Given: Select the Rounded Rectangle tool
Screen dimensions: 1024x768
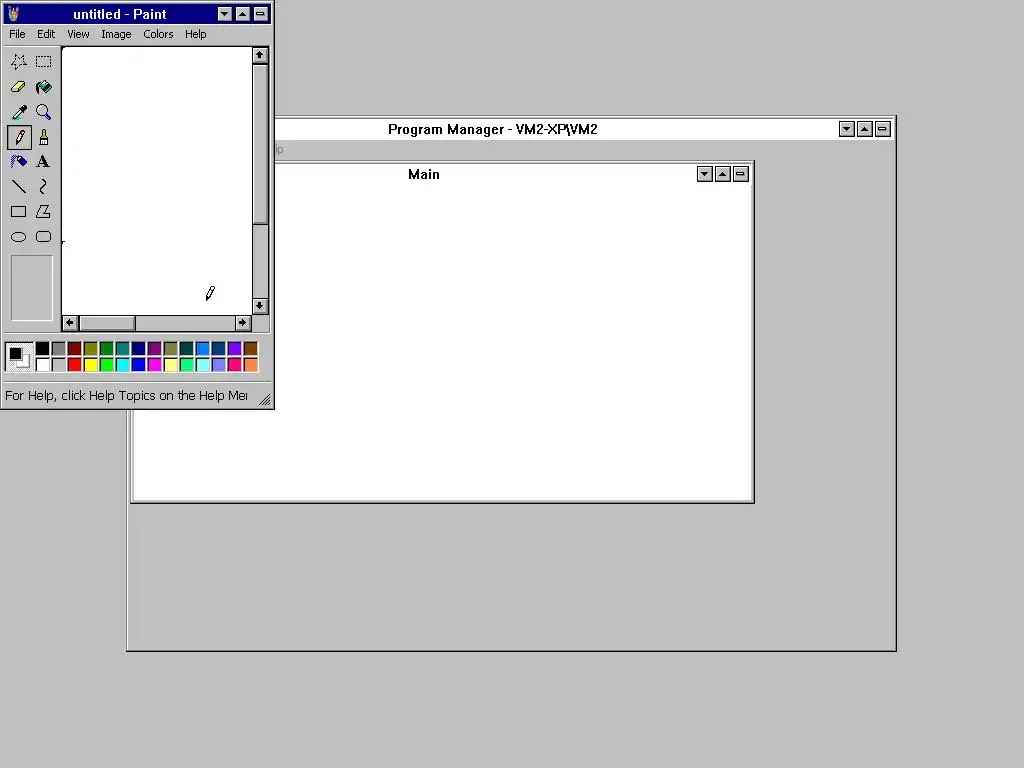Looking at the screenshot, I should pos(44,236).
